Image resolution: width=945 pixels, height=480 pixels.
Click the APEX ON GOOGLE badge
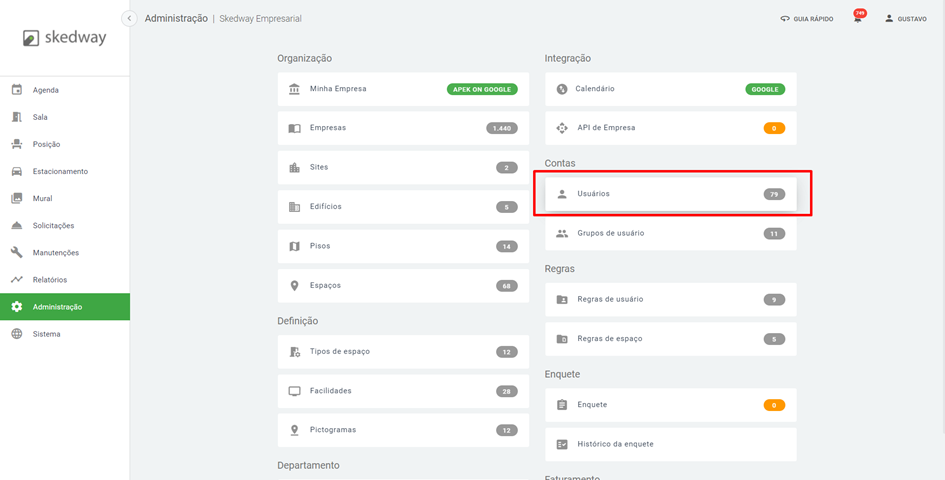click(482, 89)
